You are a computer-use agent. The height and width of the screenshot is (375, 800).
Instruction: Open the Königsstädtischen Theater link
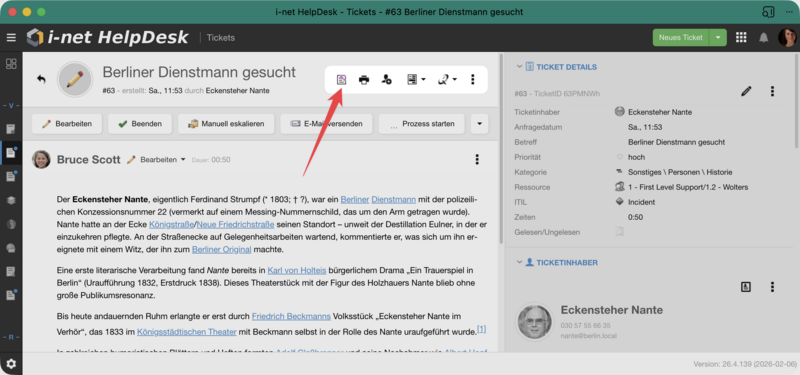pos(187,332)
